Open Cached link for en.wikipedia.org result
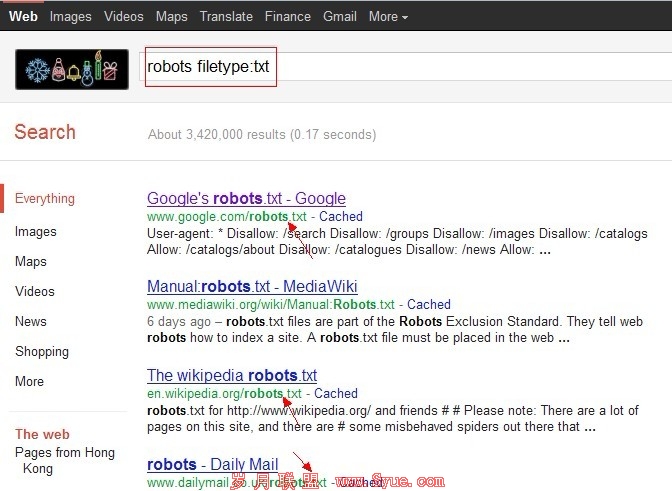The image size is (672, 491). coord(336,393)
